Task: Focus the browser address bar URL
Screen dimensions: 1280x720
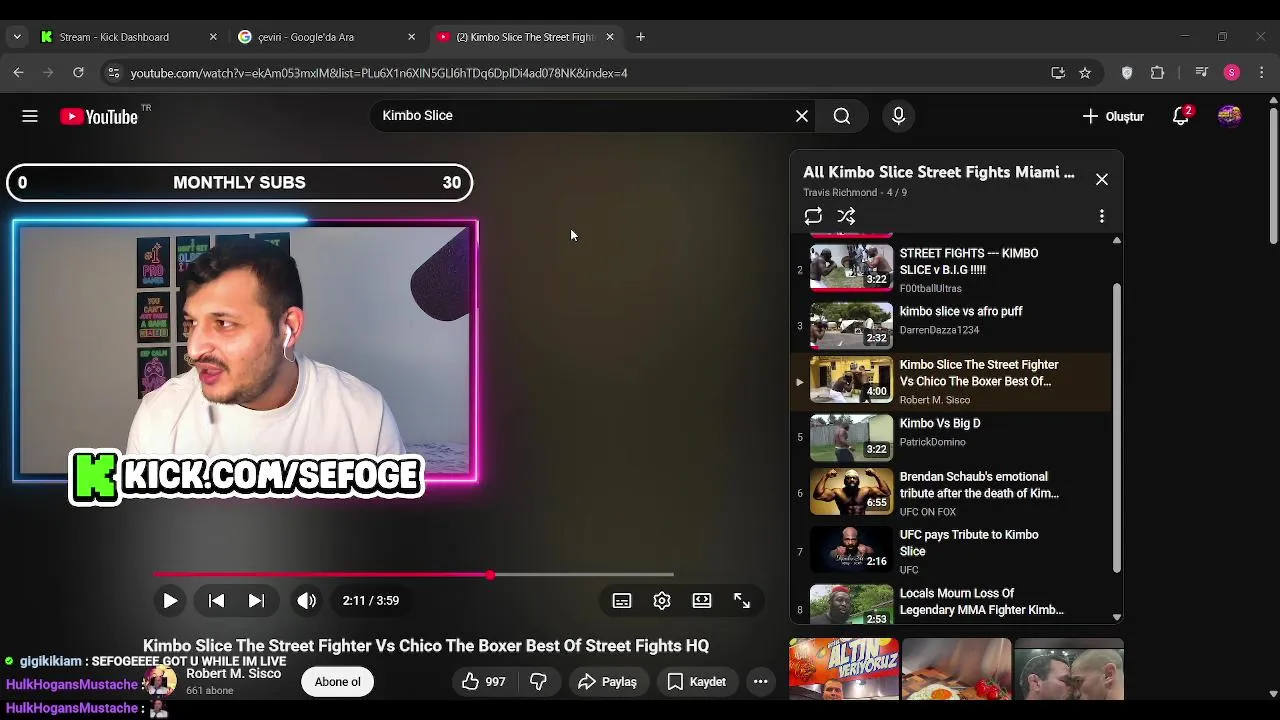Action: [x=379, y=73]
